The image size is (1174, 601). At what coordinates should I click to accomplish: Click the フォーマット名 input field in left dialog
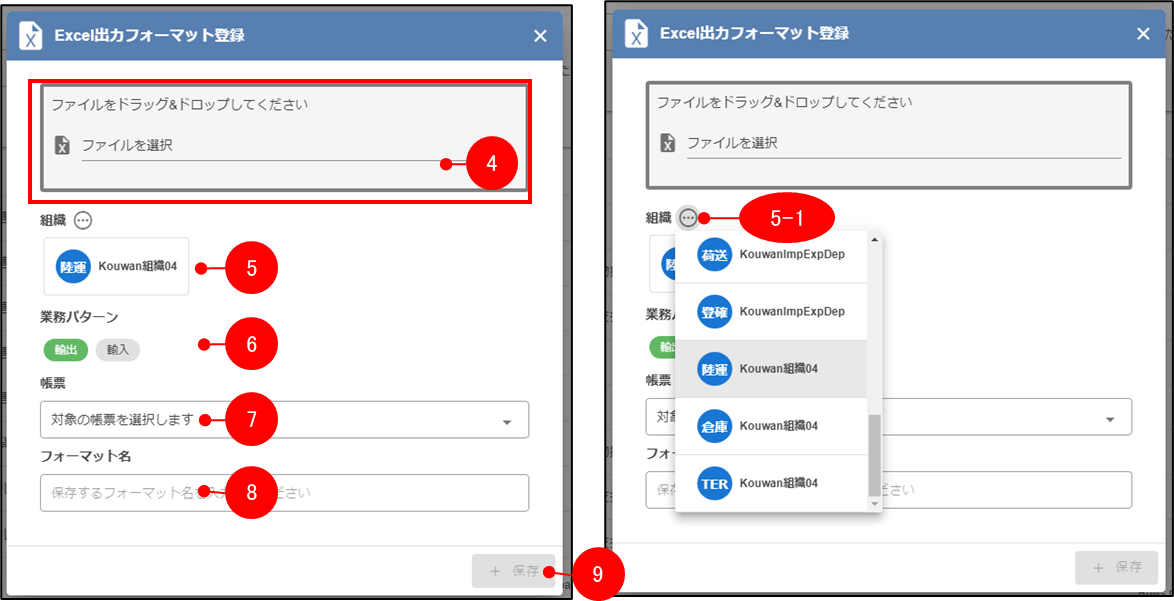284,493
